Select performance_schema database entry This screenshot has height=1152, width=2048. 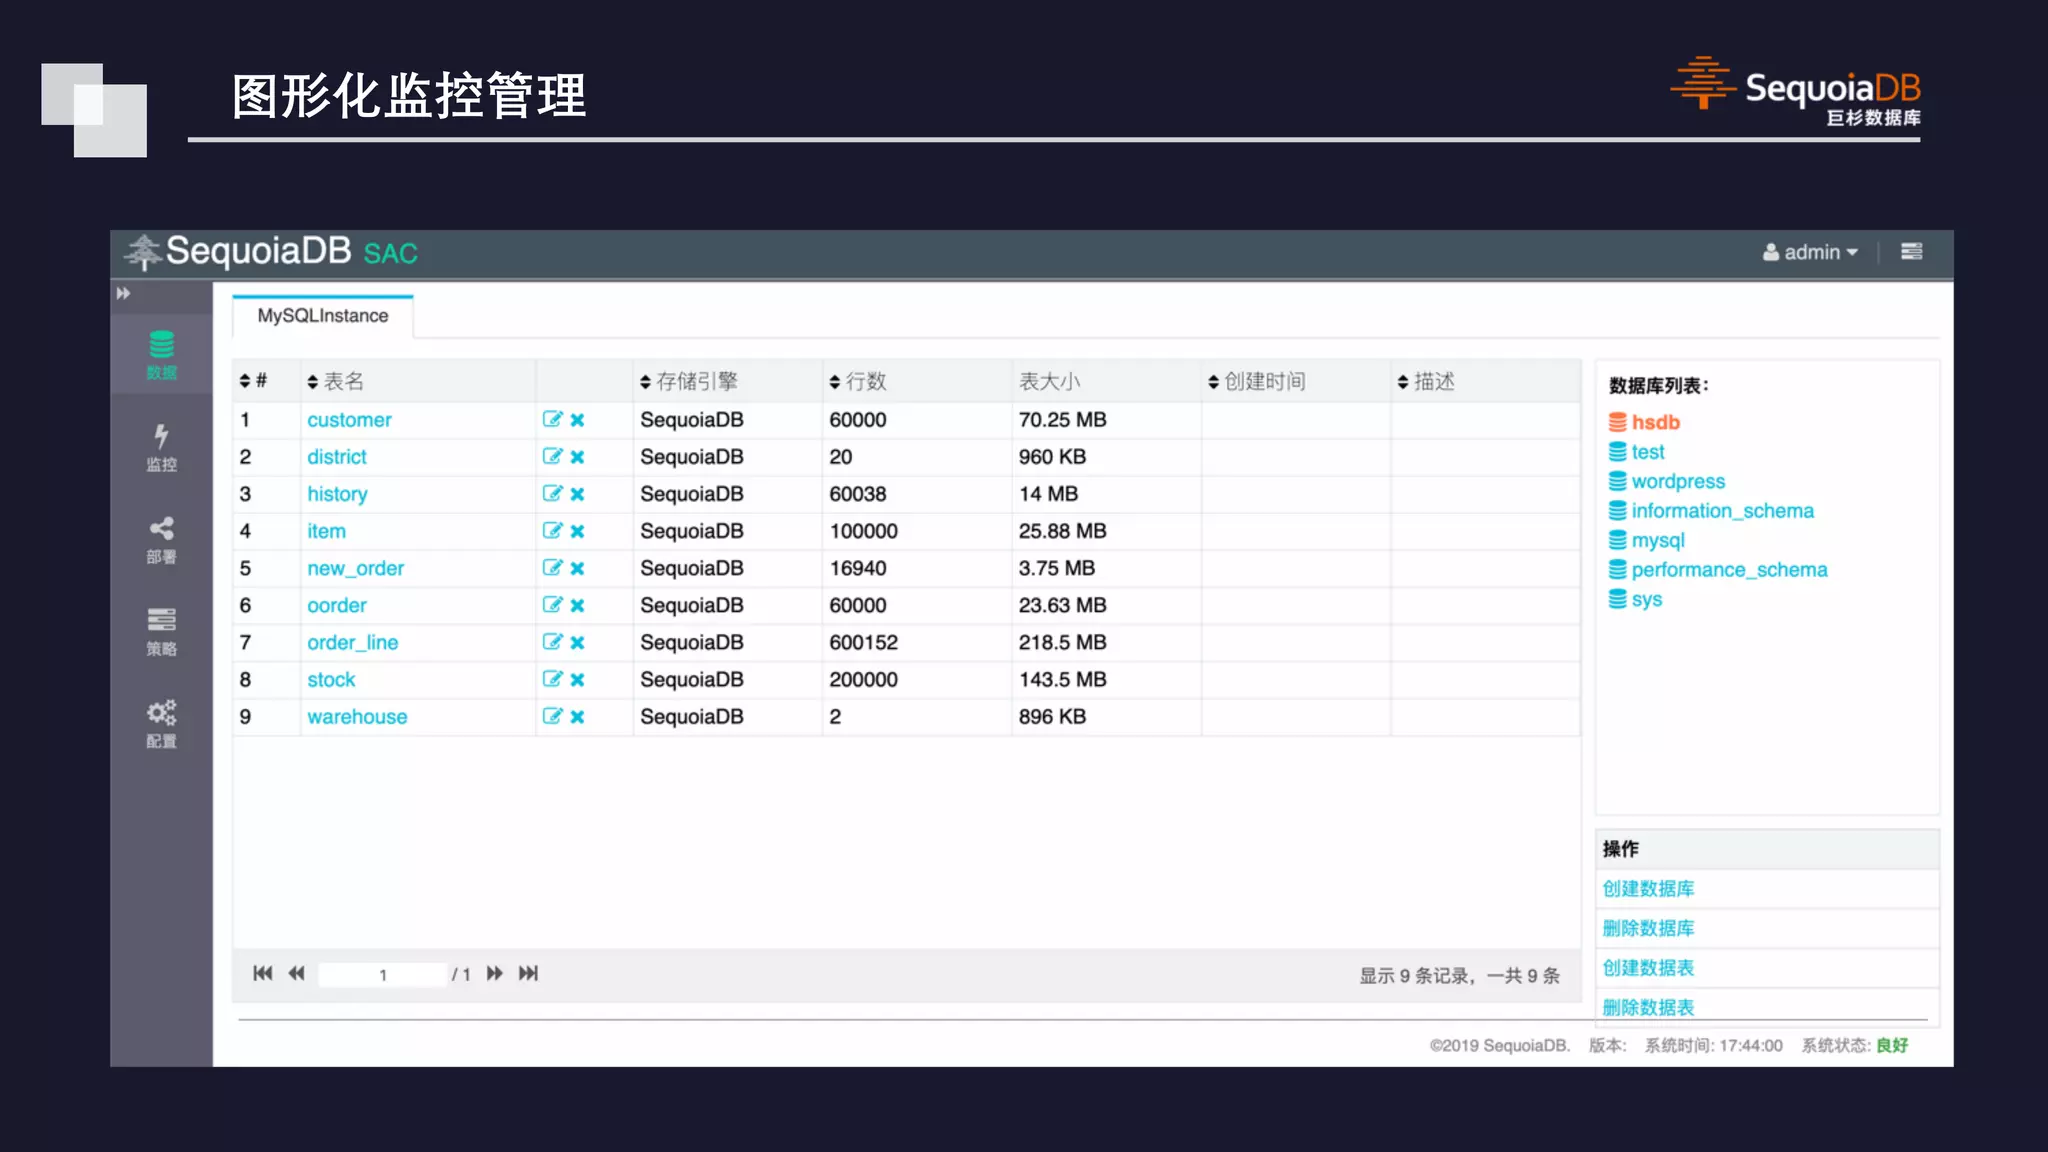click(x=1728, y=570)
